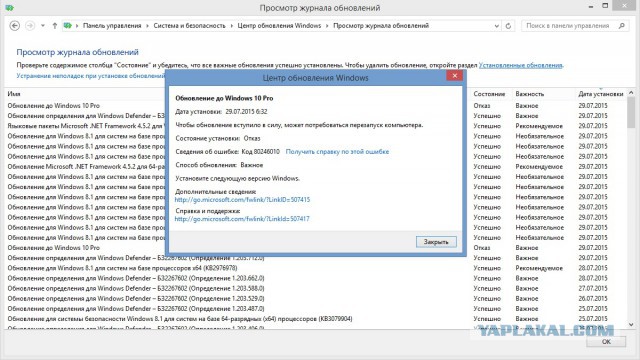
Task: Click 'Состояние установки: Отказ' text in dialog
Action: [x=218, y=138]
